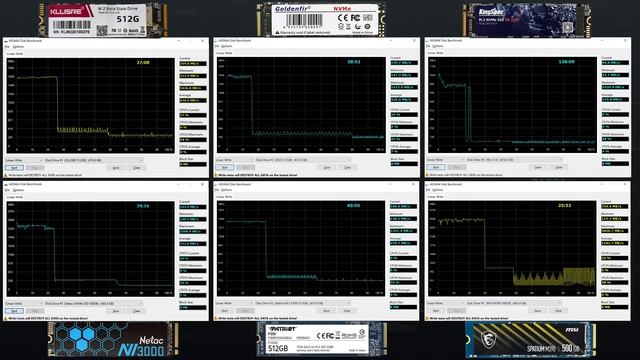Open Options menu in the KingSpec benchmark window

pos(438,46)
